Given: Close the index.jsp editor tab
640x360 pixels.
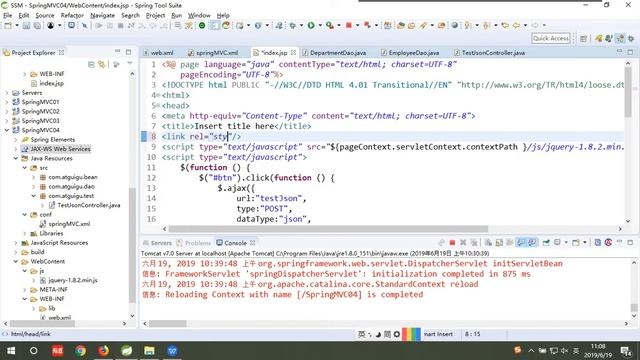Looking at the screenshot, I should (293, 53).
